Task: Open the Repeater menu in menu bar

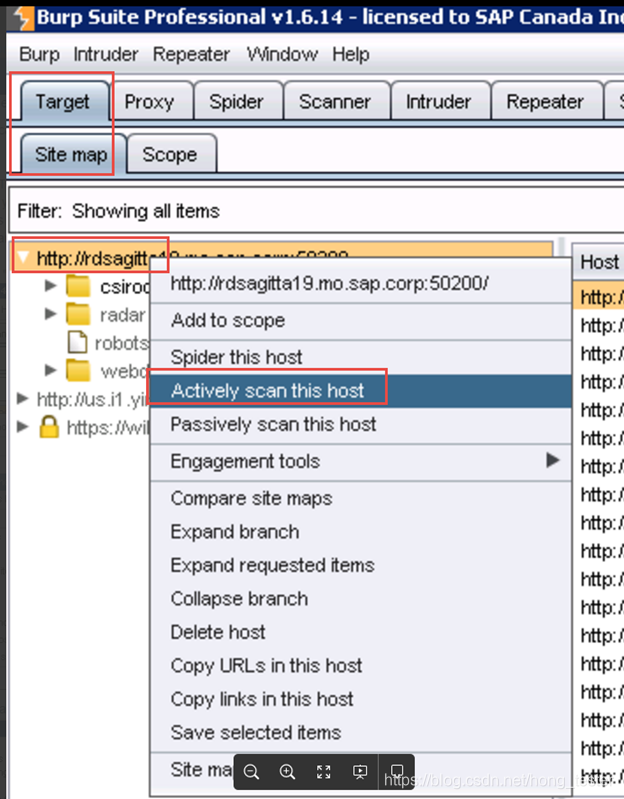Action: tap(191, 54)
